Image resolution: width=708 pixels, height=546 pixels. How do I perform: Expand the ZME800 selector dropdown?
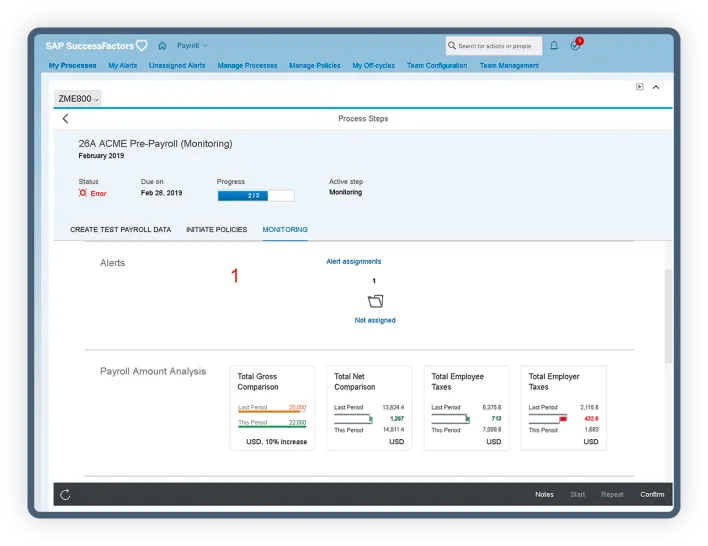78,98
